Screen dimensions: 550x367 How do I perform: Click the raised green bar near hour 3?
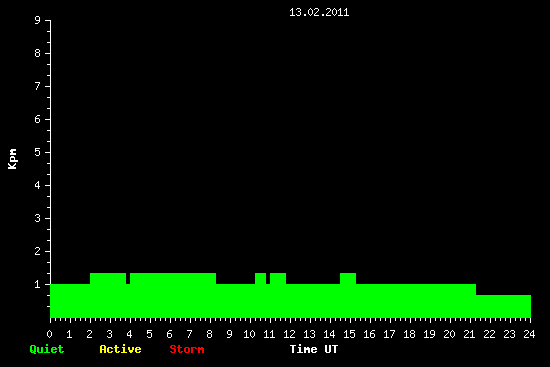108,278
